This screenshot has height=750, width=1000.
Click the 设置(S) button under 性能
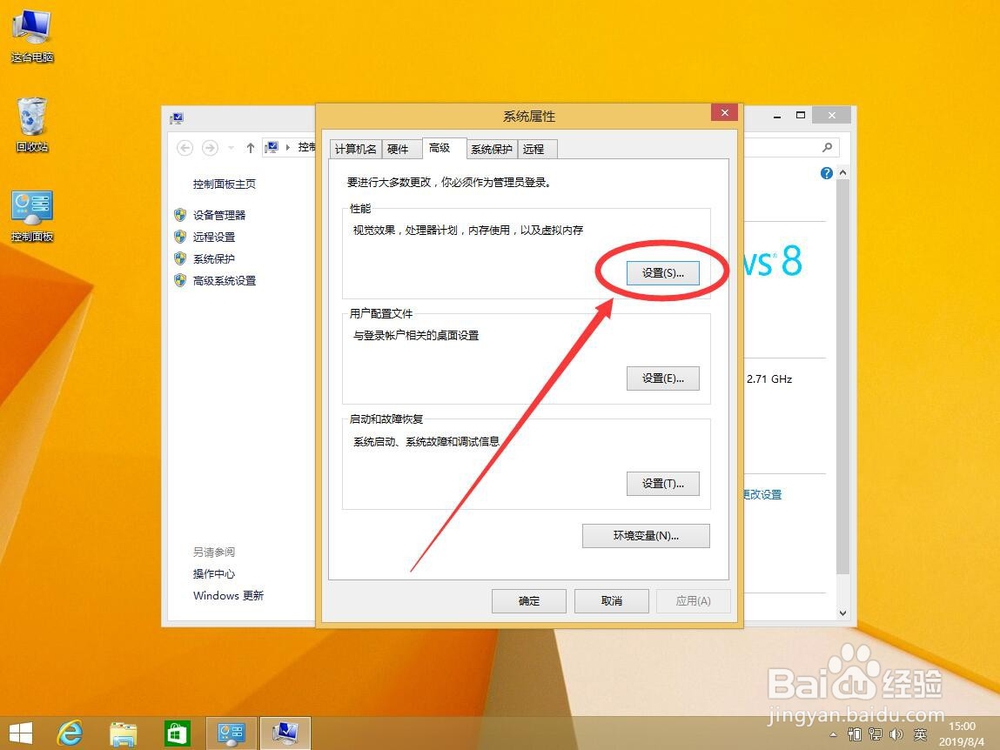(x=663, y=272)
